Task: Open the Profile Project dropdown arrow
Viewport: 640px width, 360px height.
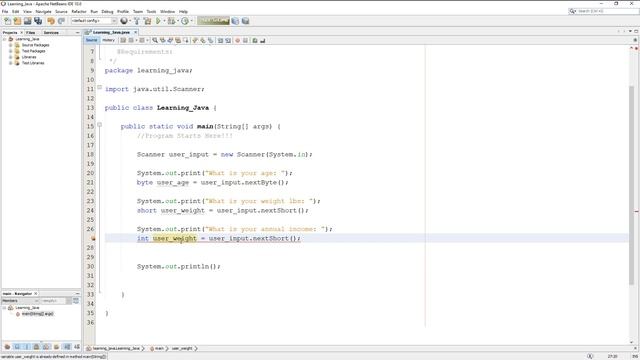Action: click(191, 21)
